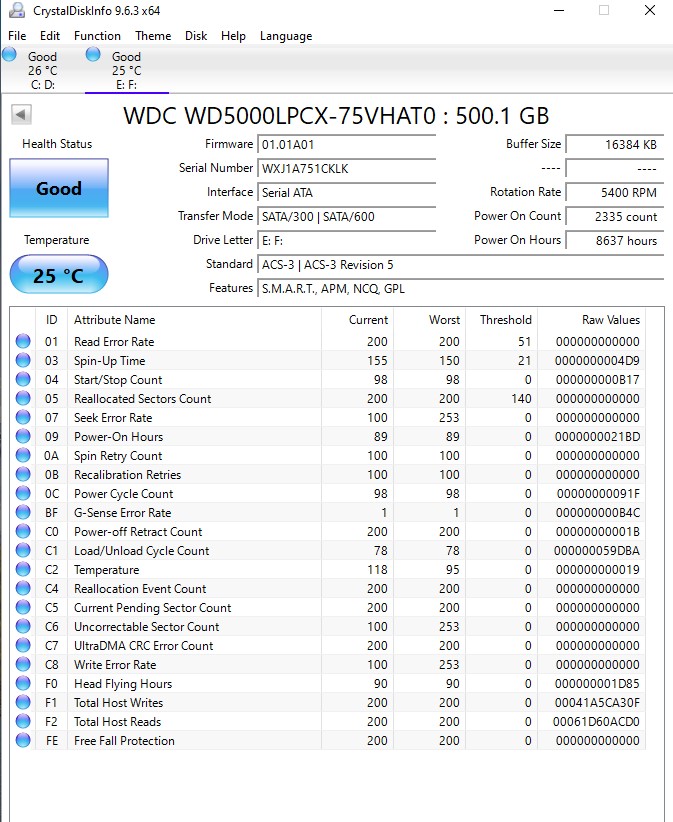
Task: Click the blue status orb for Read Error Rate
Action: click(x=23, y=341)
